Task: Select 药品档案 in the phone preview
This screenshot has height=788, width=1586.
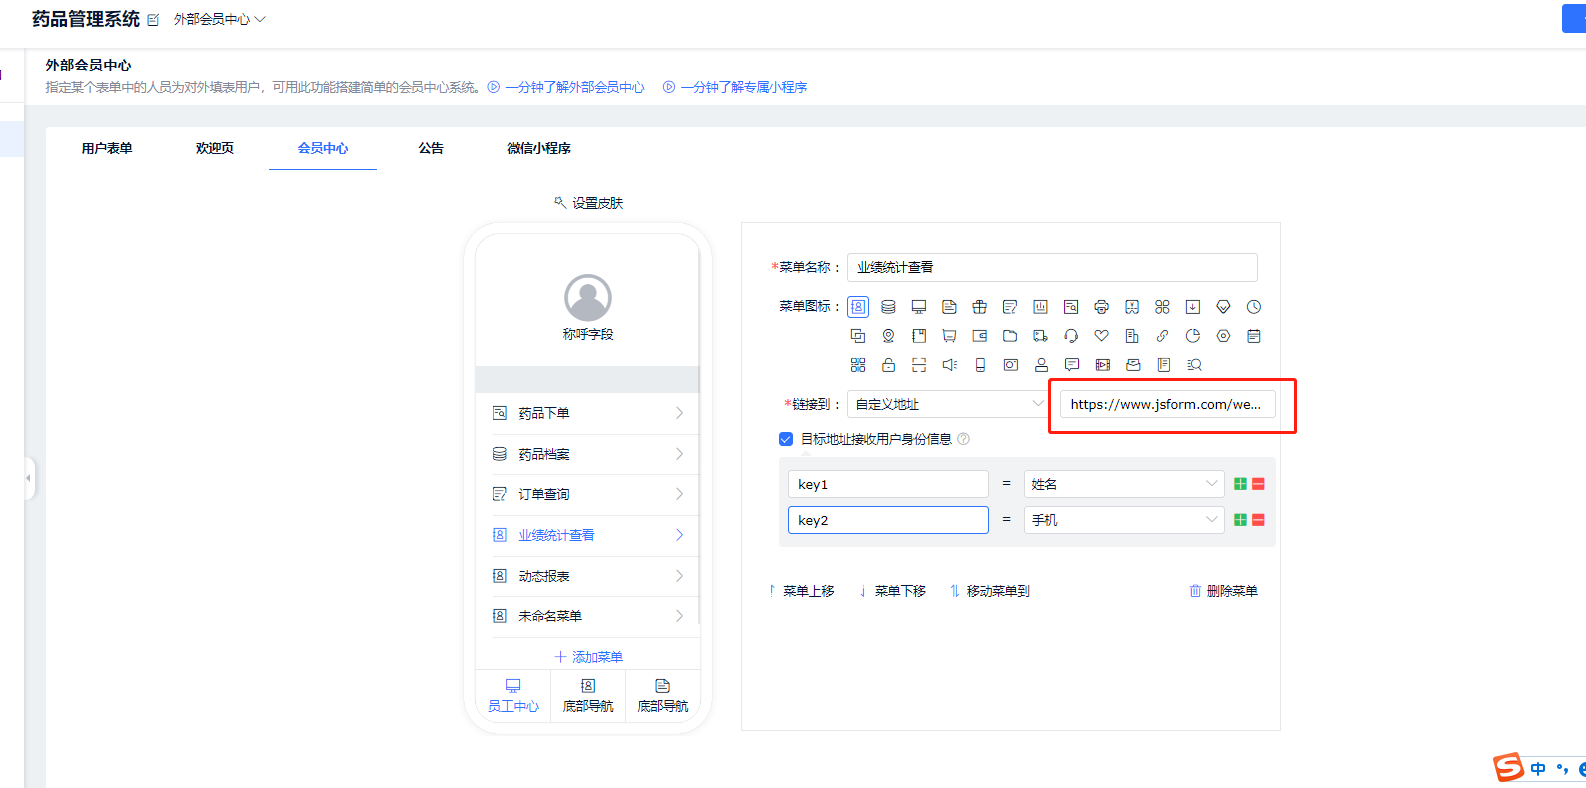Action: 587,454
